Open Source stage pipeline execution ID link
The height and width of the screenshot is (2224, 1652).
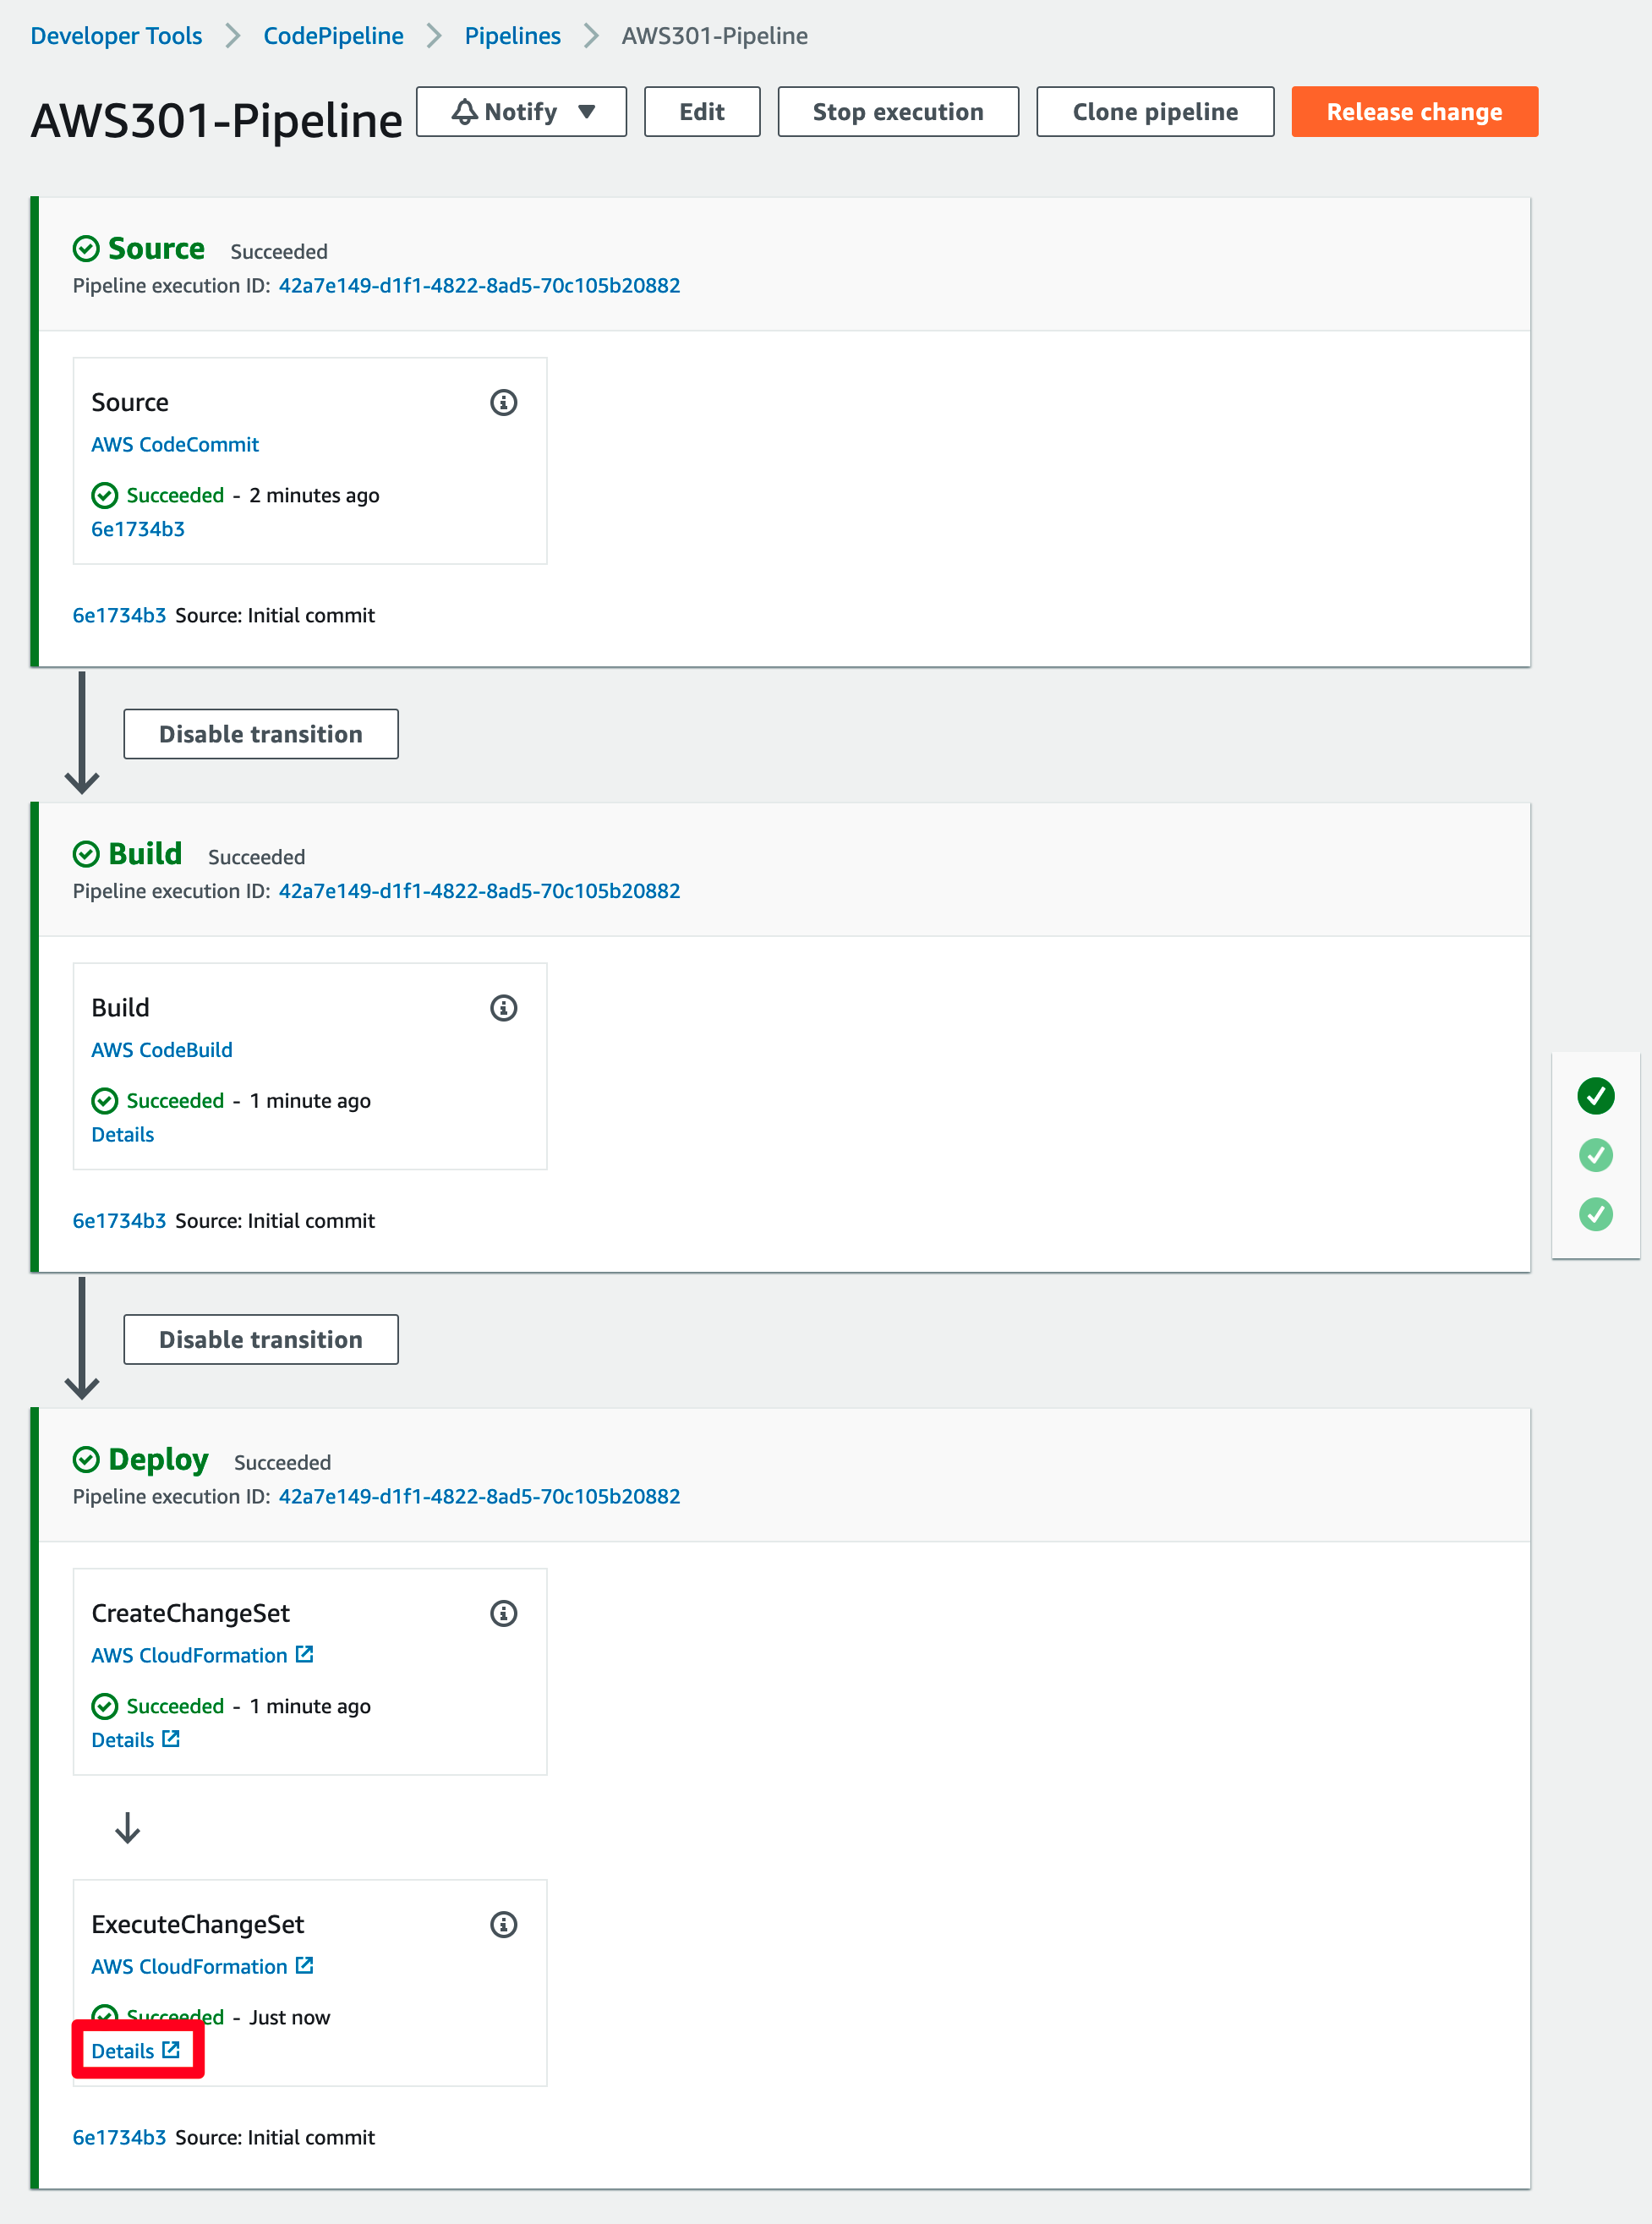coord(479,285)
